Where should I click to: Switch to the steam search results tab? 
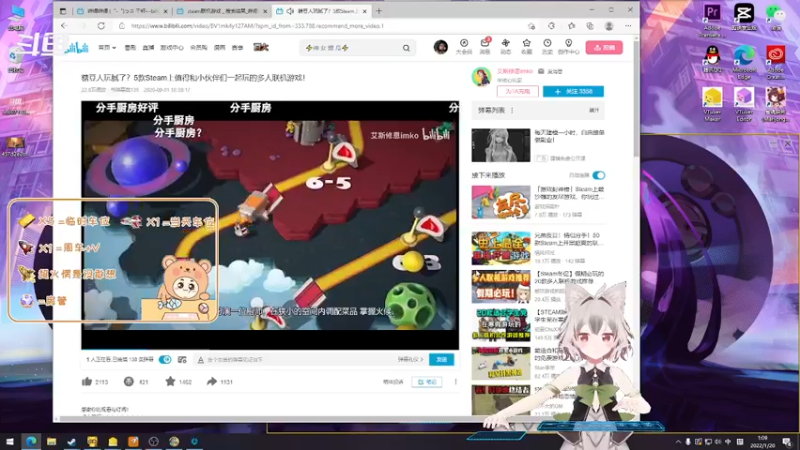click(x=221, y=11)
